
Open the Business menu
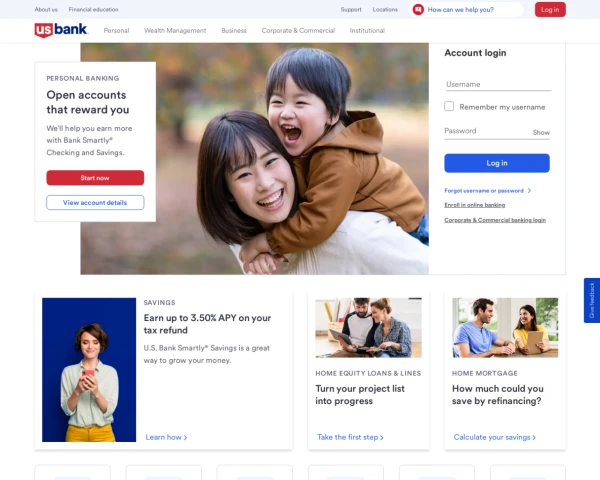234,31
